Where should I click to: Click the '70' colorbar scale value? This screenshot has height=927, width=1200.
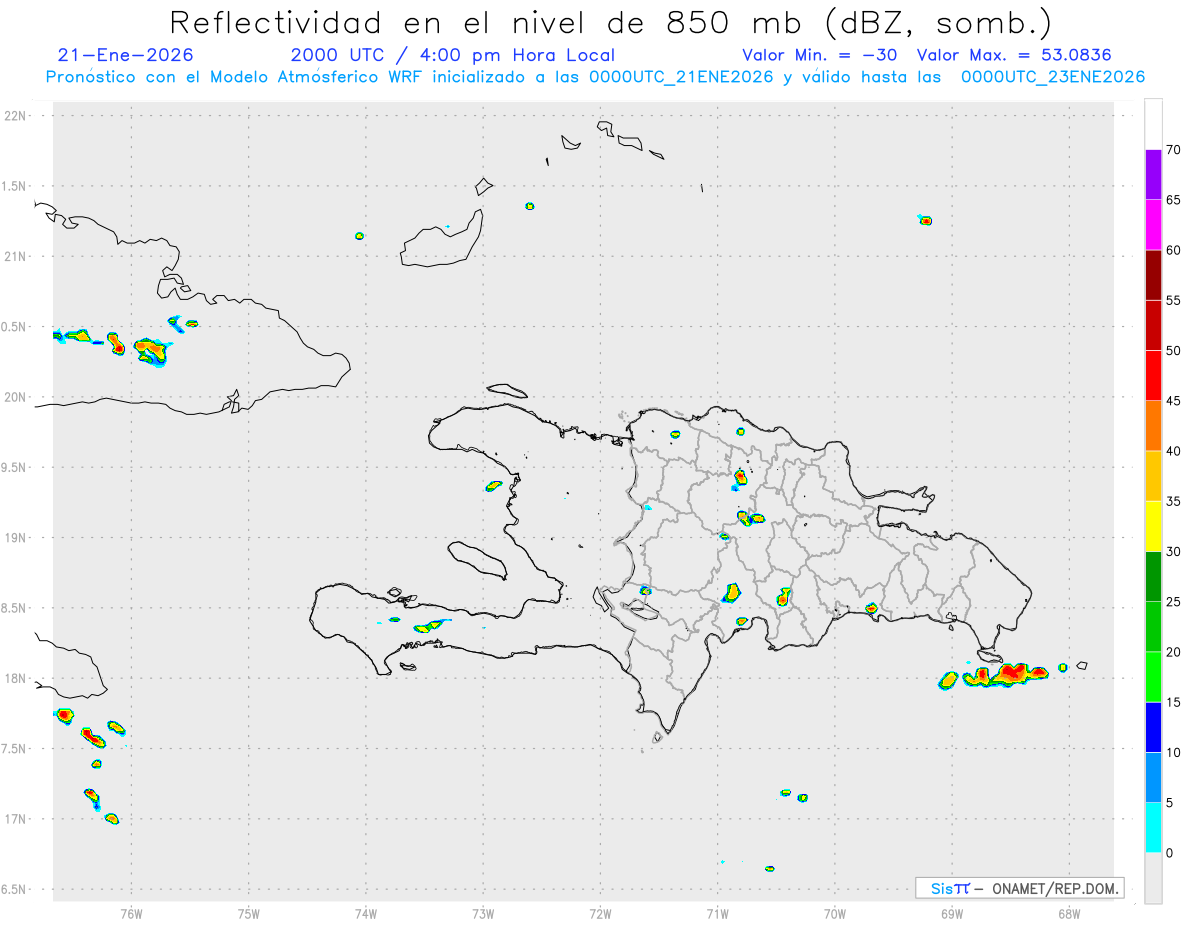coord(1174,150)
